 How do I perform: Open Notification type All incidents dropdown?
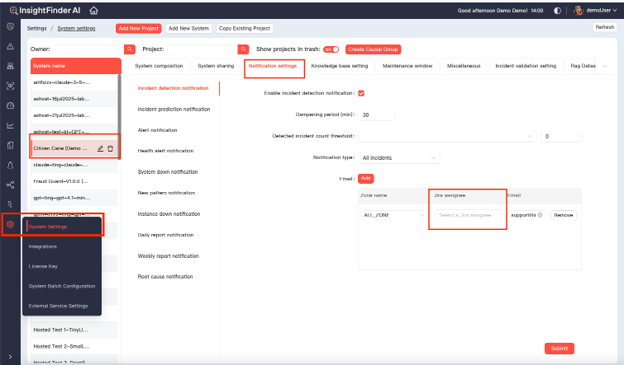coord(399,158)
